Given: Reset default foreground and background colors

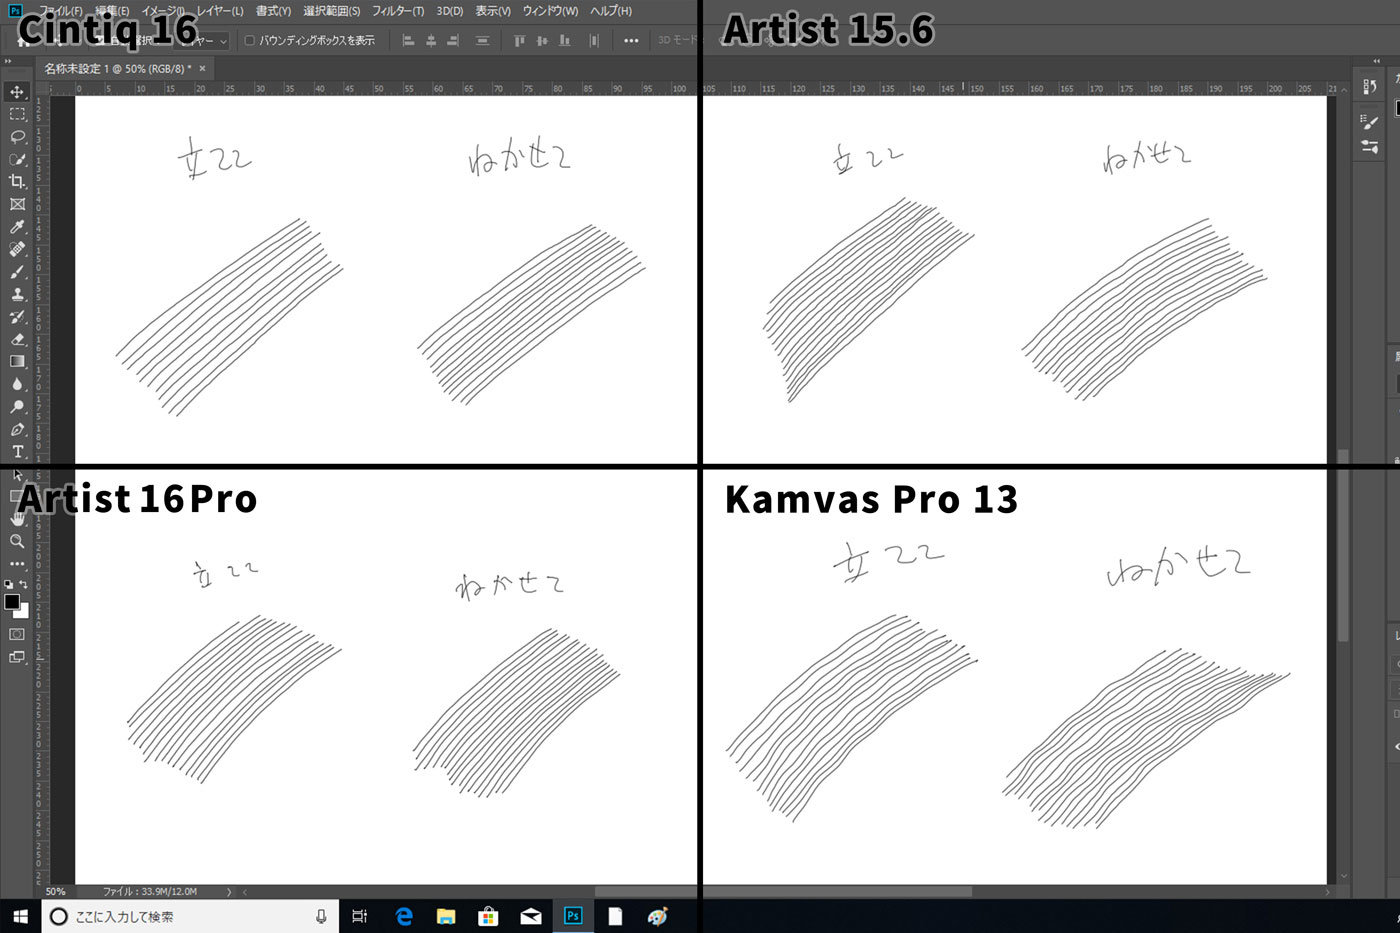Looking at the screenshot, I should (x=9, y=584).
